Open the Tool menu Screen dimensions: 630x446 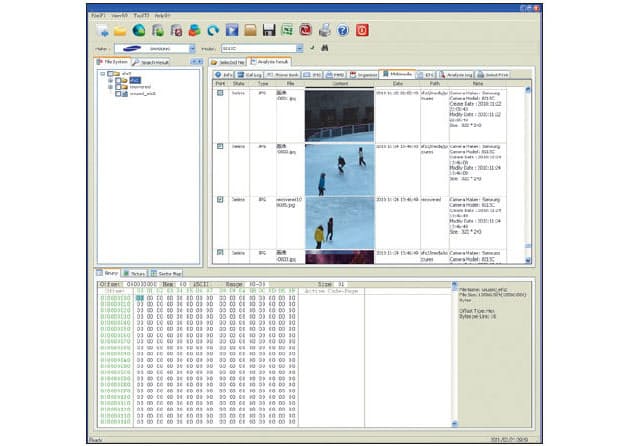[143, 16]
